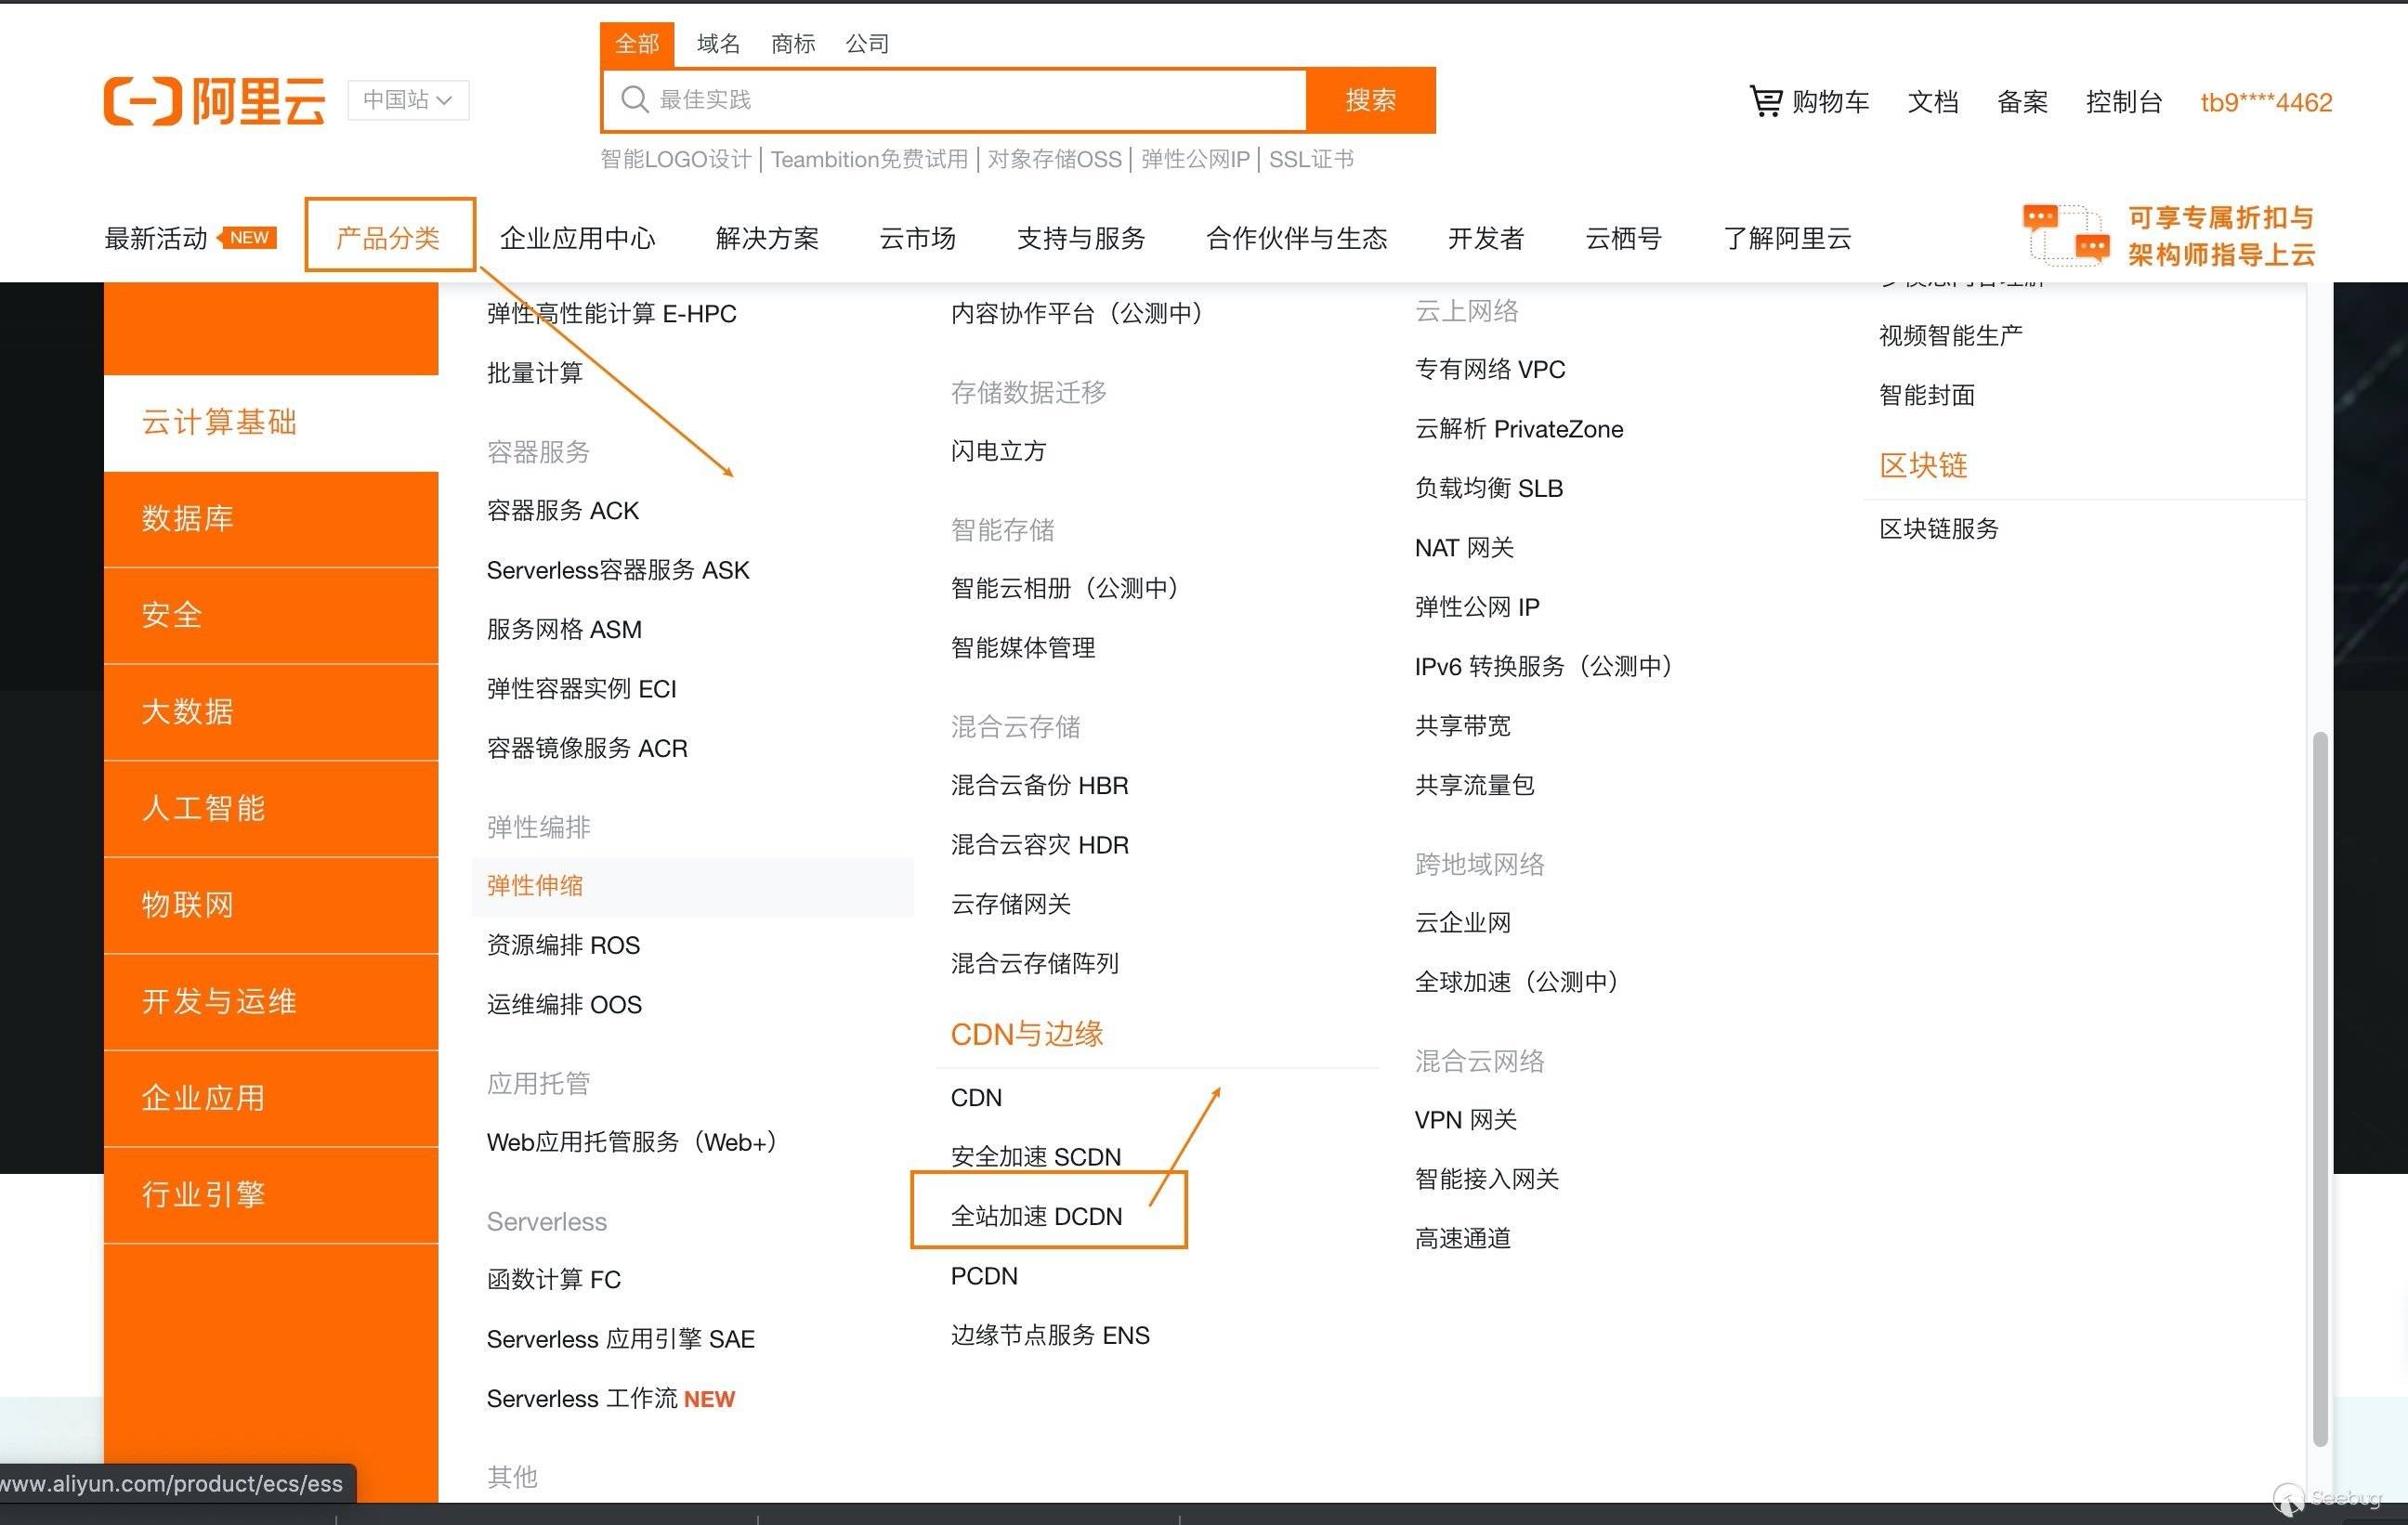Open the 解决方案 menu item
2408x1525 pixels.
[767, 238]
